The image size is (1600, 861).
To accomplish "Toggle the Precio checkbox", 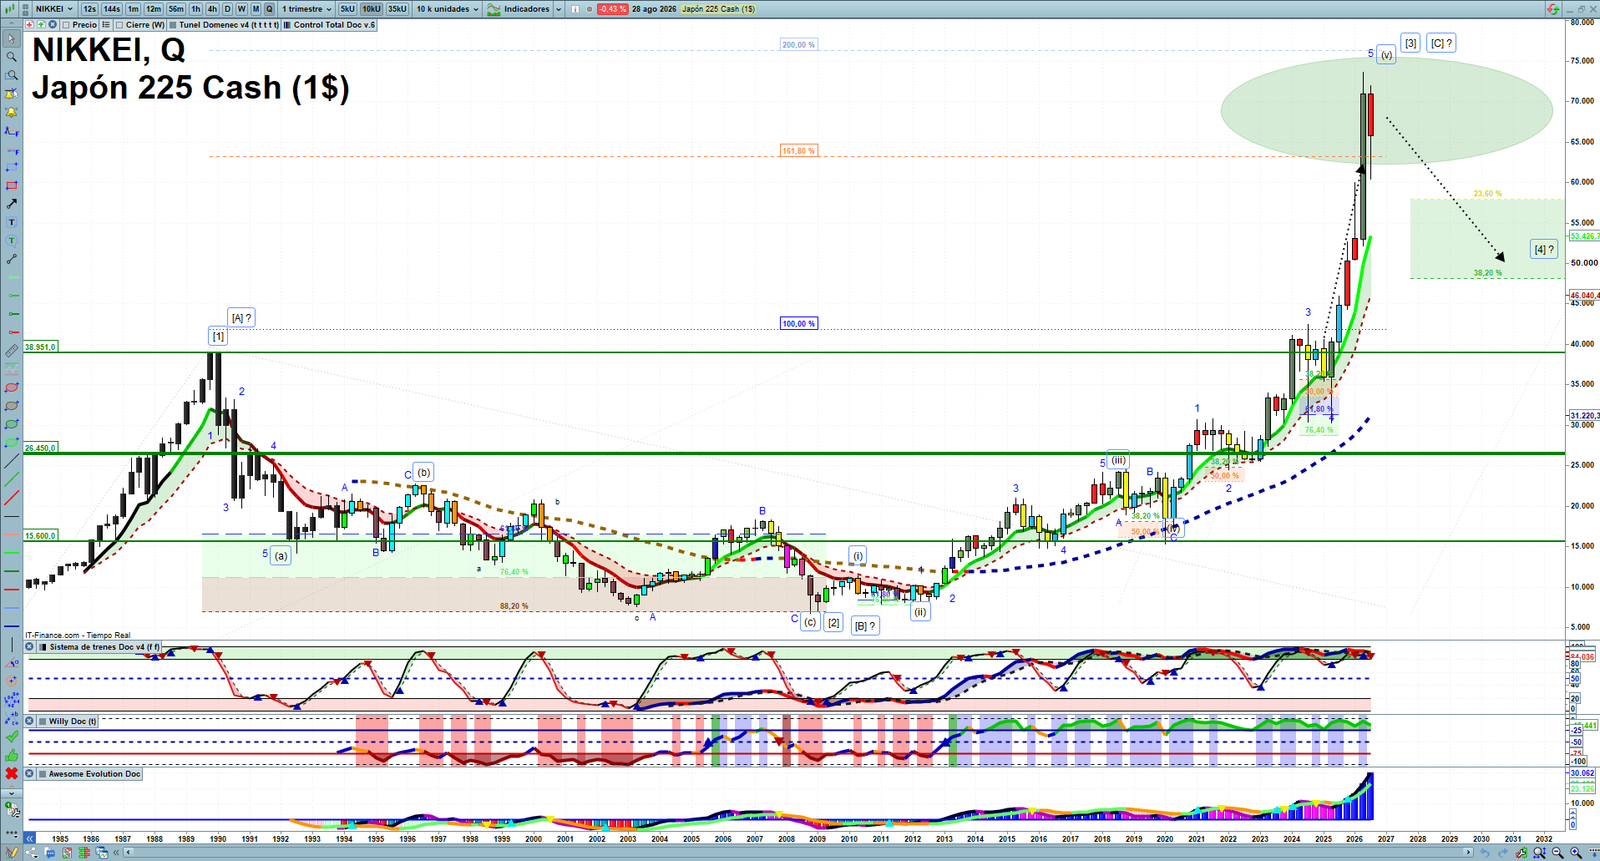I will pyautogui.click(x=66, y=25).
